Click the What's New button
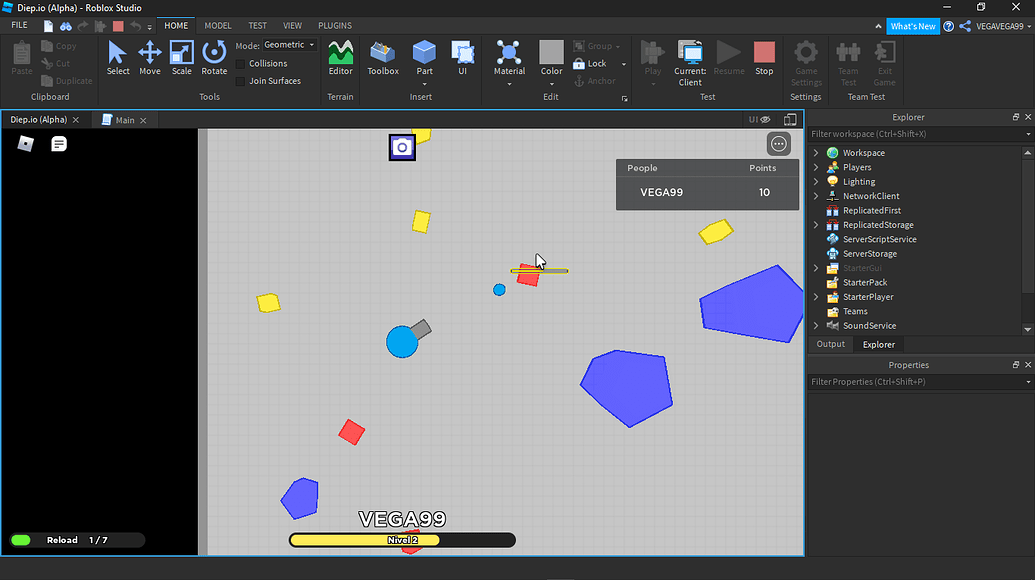The height and width of the screenshot is (580, 1035). point(912,25)
